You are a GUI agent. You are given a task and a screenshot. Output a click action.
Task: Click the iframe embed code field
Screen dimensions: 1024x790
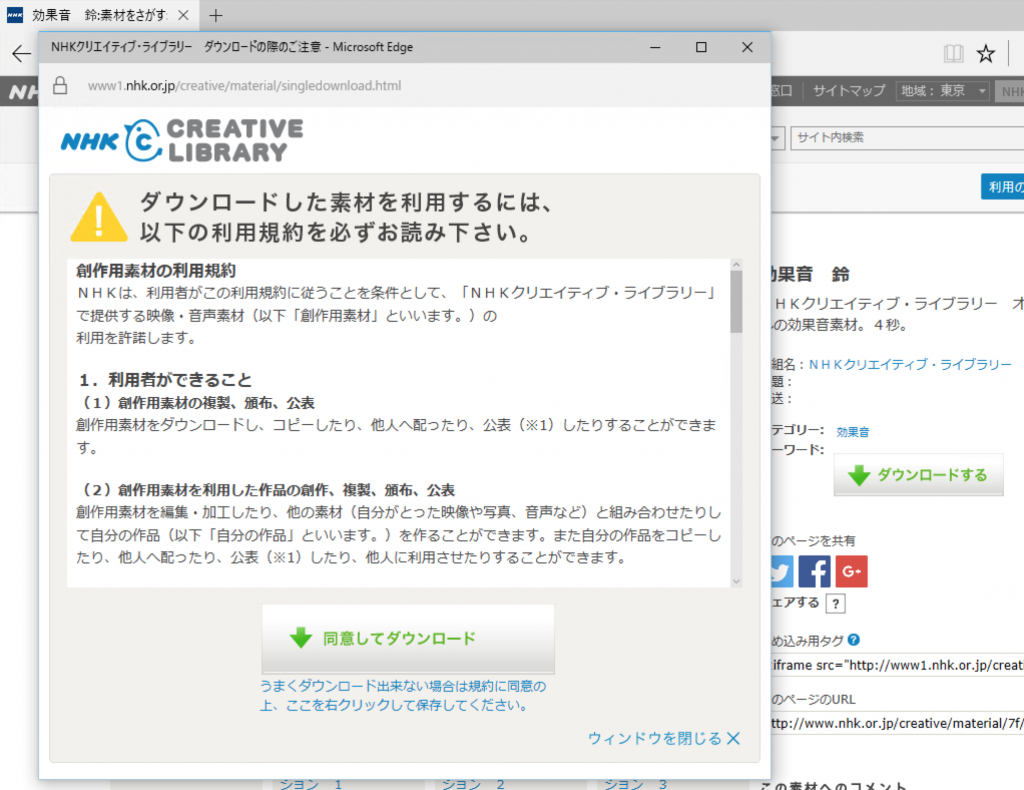coord(897,665)
